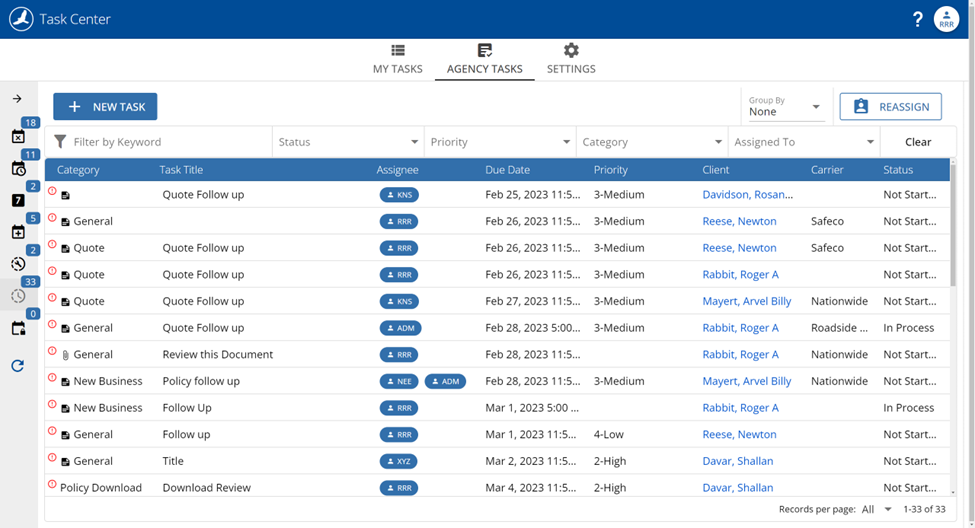
Task: Sort by the Category column header
Action: click(78, 170)
